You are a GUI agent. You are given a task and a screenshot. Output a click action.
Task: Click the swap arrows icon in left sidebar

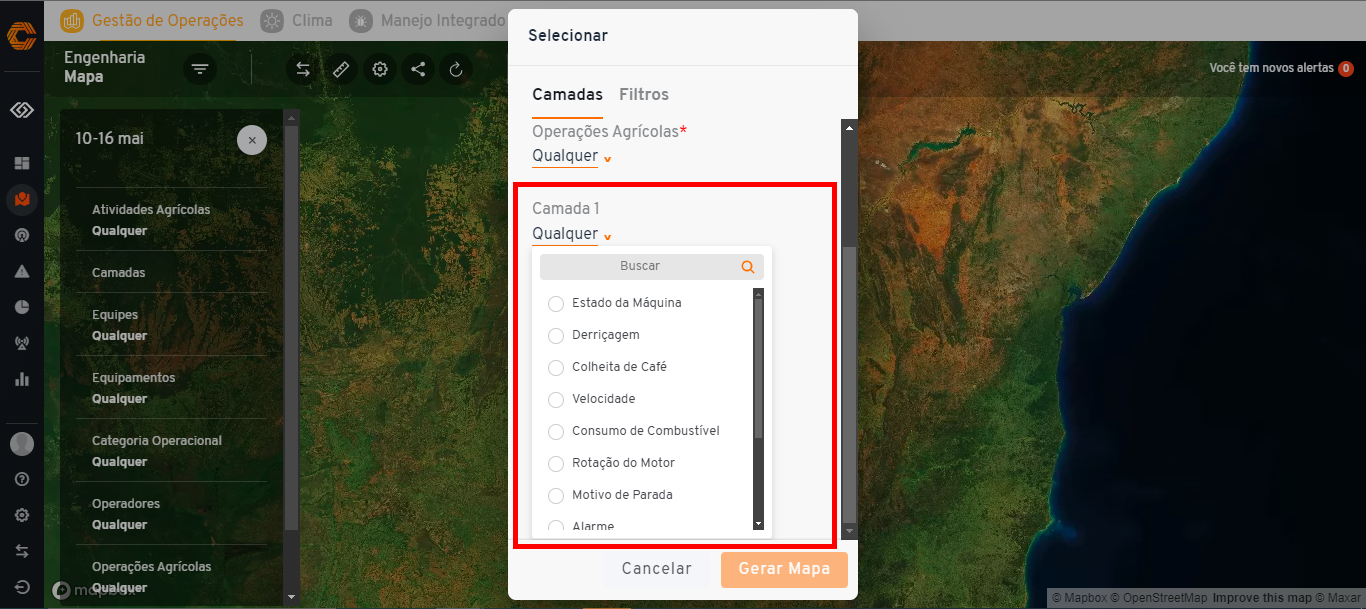(22, 551)
